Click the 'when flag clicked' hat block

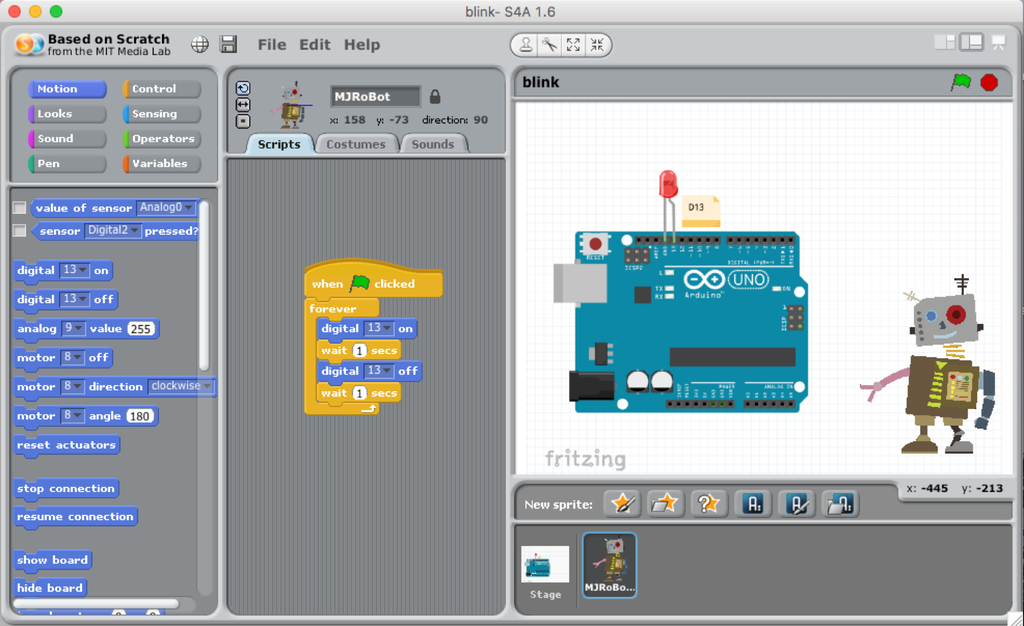coord(373,279)
